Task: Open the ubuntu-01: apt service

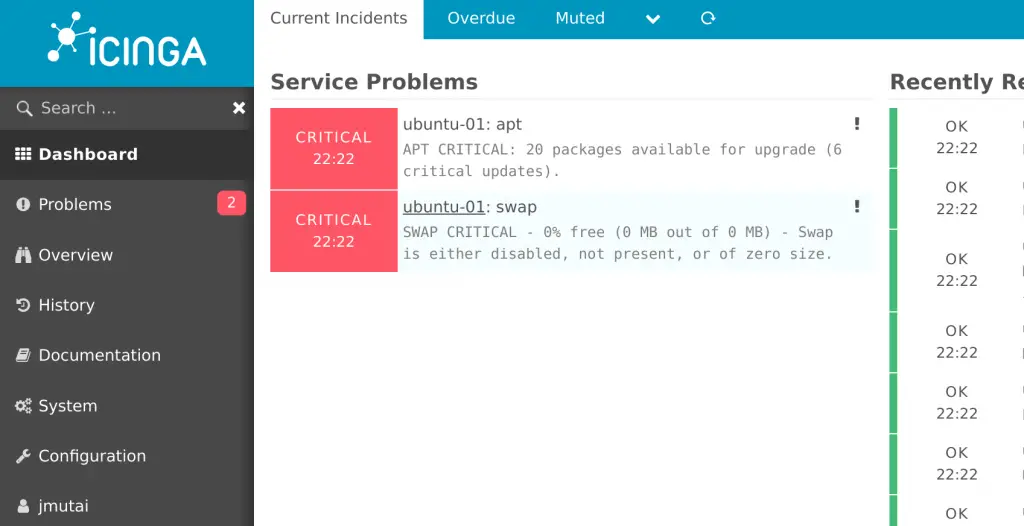Action: (x=462, y=124)
